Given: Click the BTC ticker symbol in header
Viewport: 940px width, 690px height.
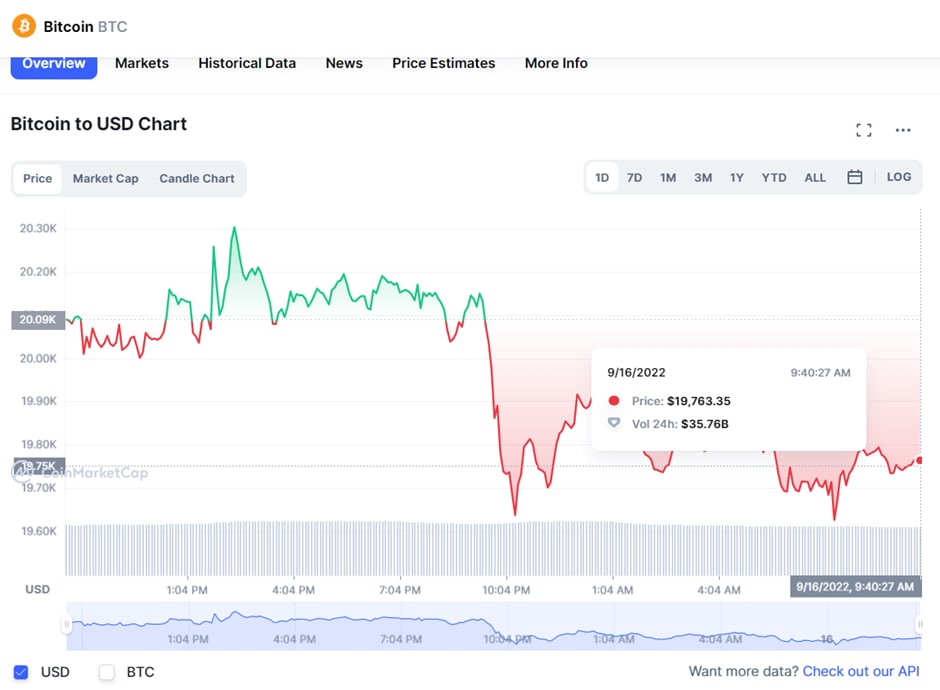Looking at the screenshot, I should tap(113, 27).
